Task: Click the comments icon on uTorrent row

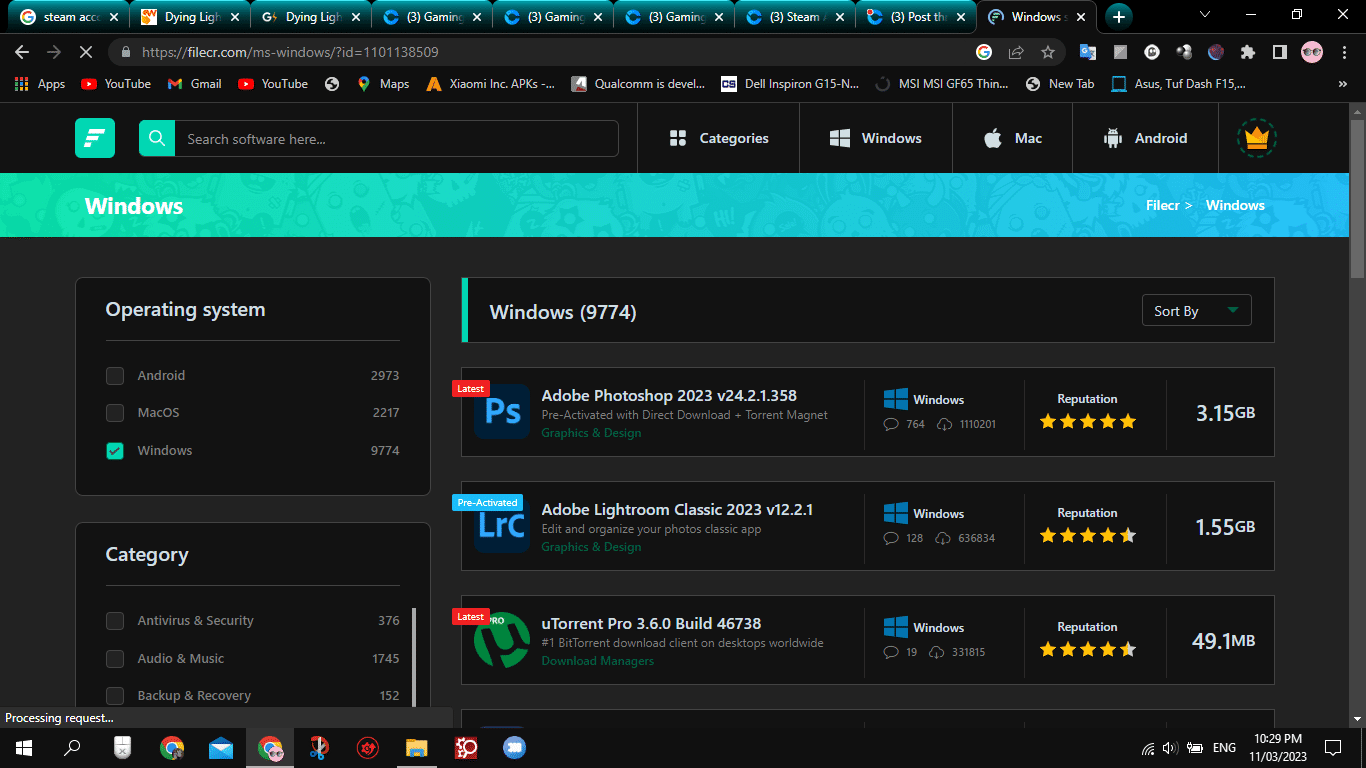Action: [x=892, y=652]
